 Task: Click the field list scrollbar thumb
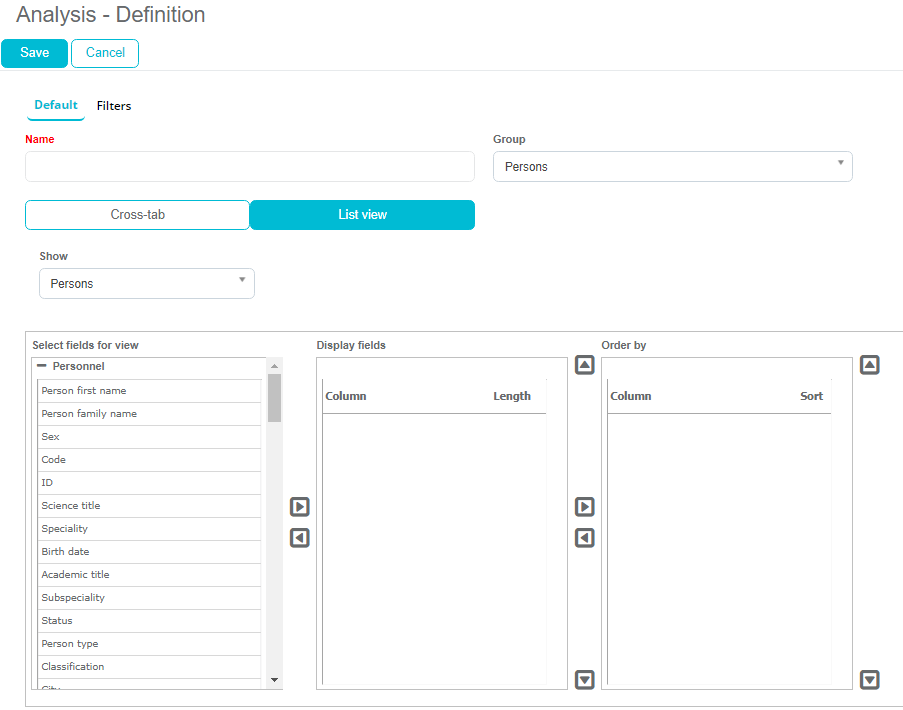pos(274,397)
